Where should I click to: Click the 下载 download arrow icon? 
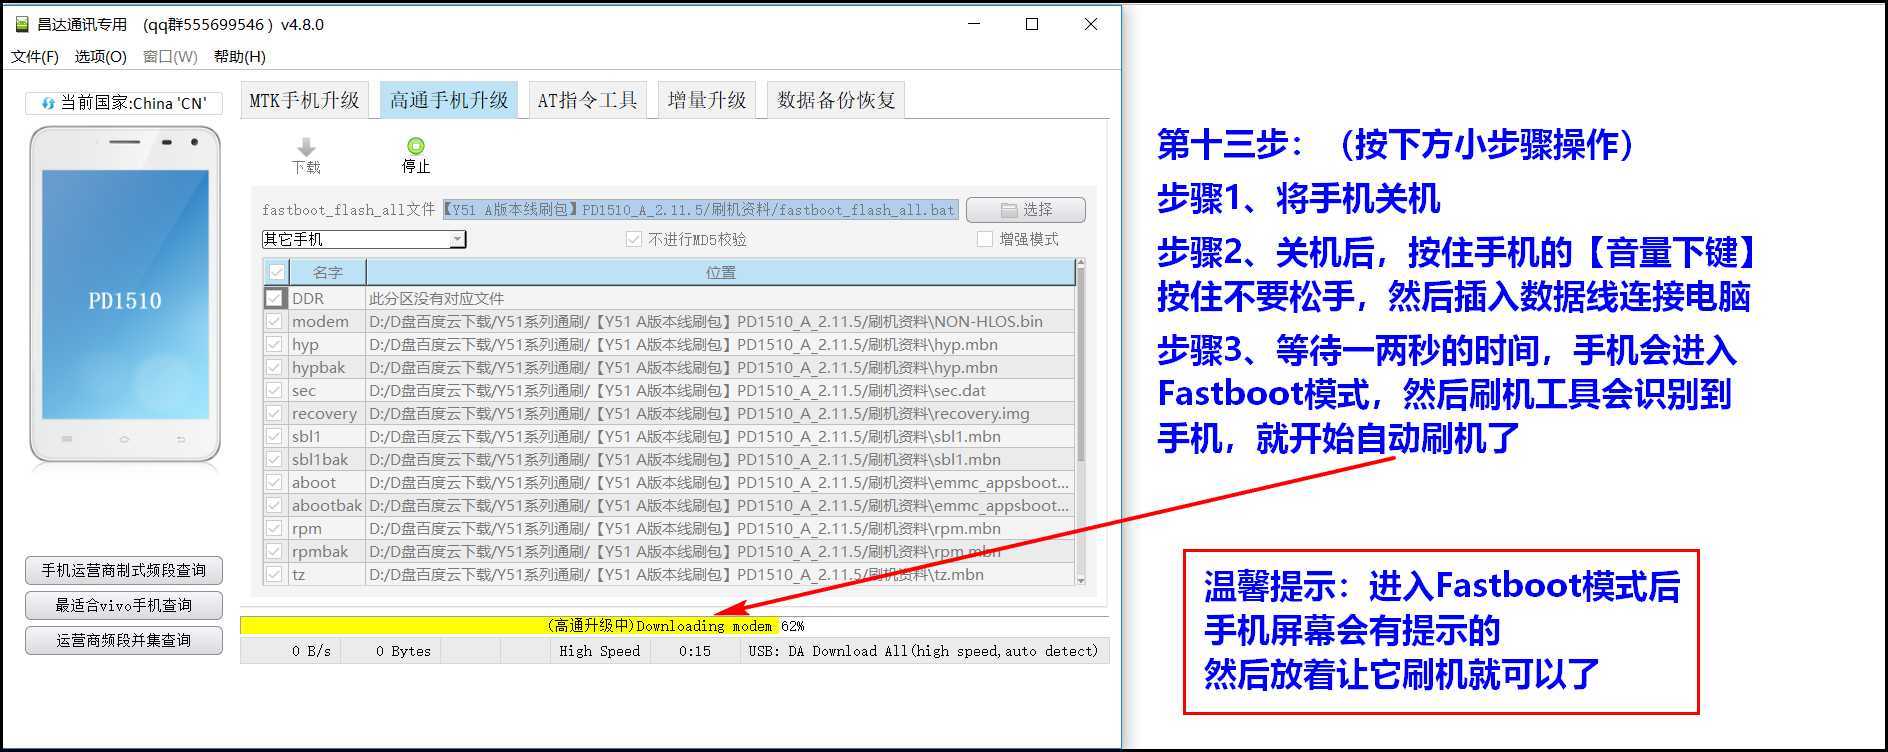[x=306, y=148]
